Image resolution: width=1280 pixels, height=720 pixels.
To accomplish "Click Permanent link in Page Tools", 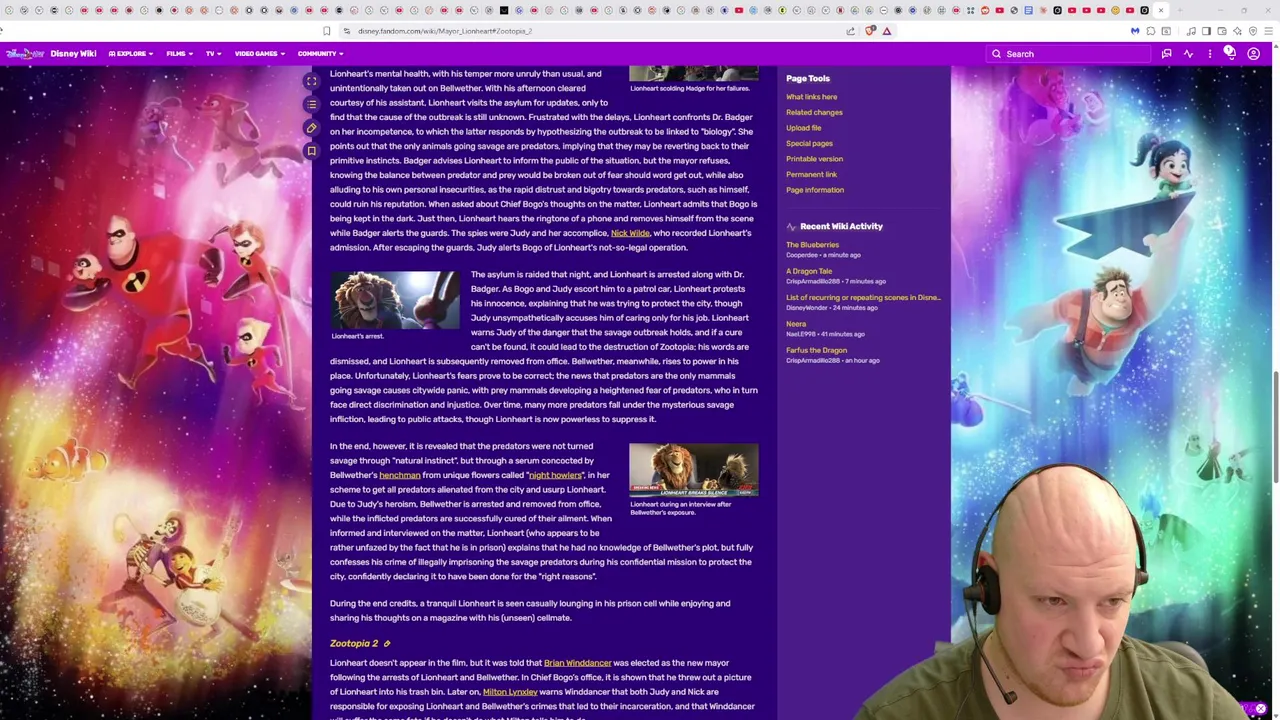I will click(x=811, y=174).
